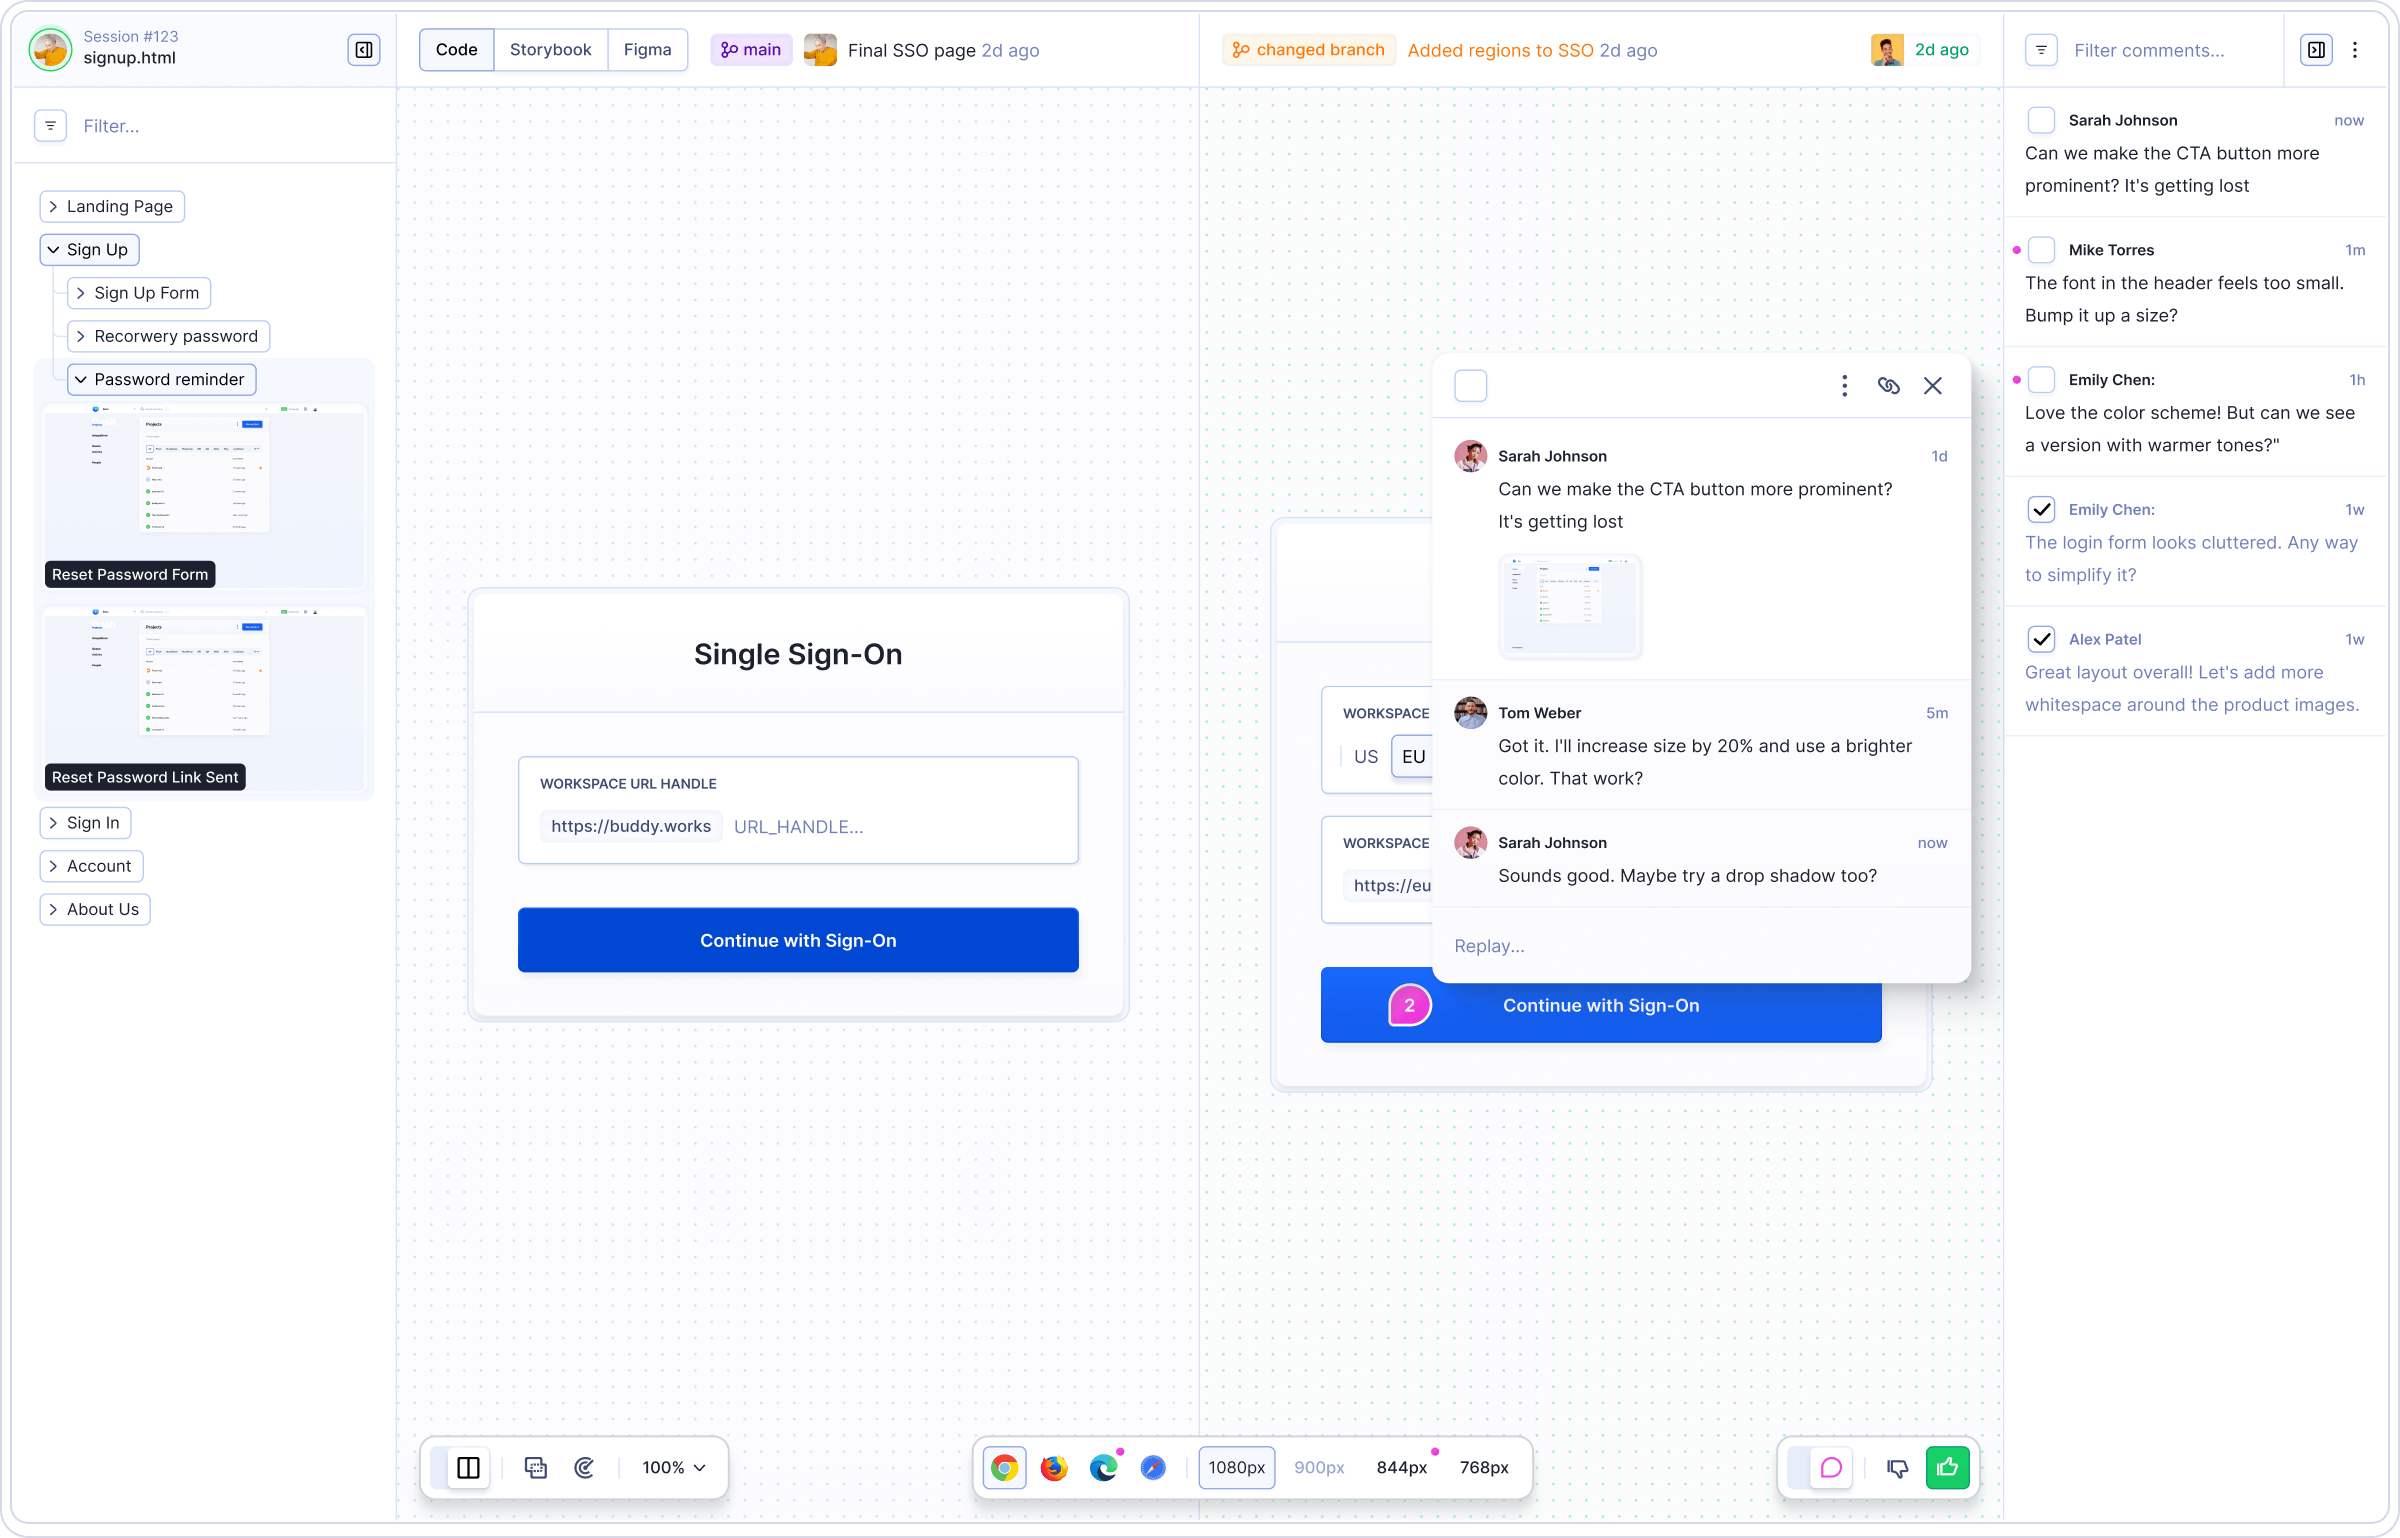
Task: Click the link/chain icon in comment popup
Action: [1889, 385]
